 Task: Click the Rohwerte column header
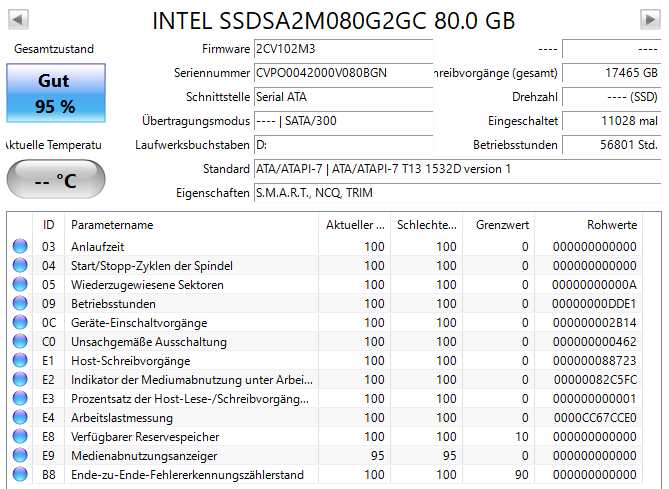point(588,224)
